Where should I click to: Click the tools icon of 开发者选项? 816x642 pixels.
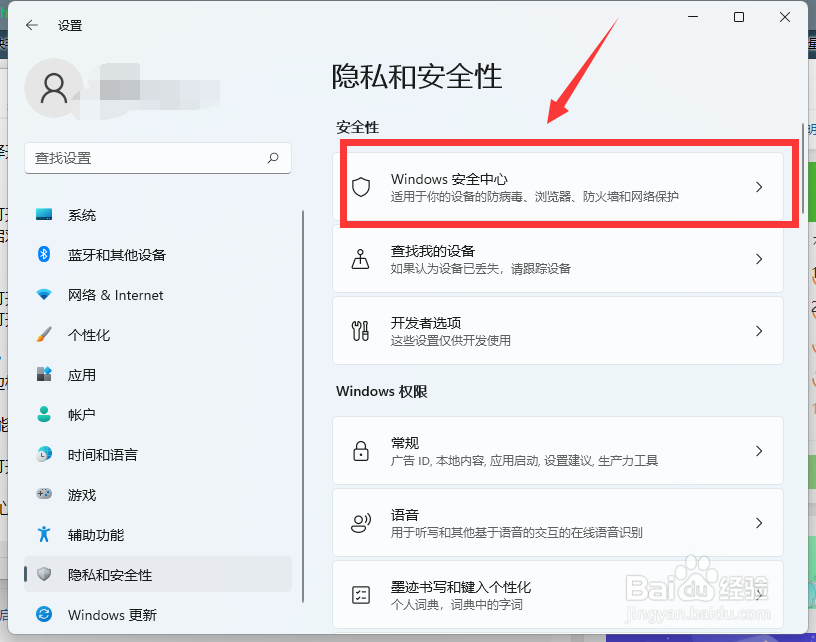361,331
